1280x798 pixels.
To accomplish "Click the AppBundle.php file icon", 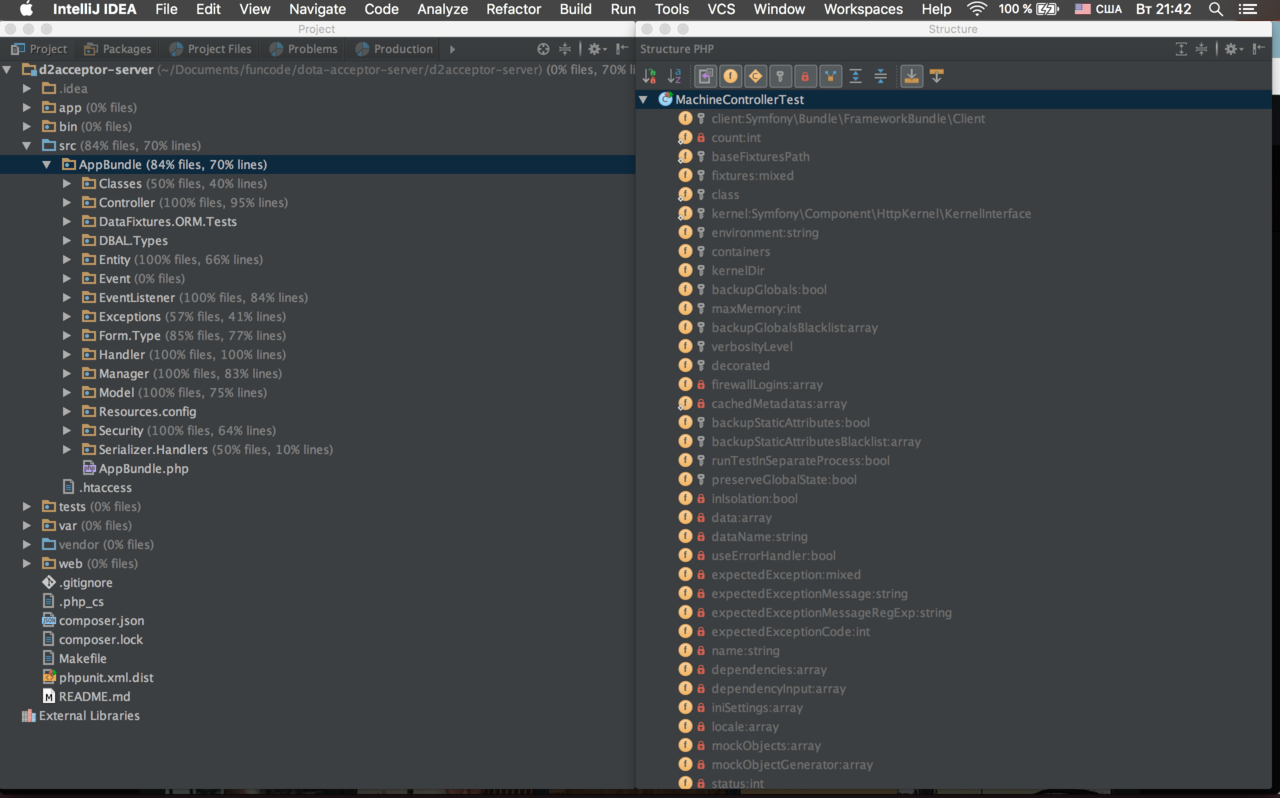I will tap(89, 469).
